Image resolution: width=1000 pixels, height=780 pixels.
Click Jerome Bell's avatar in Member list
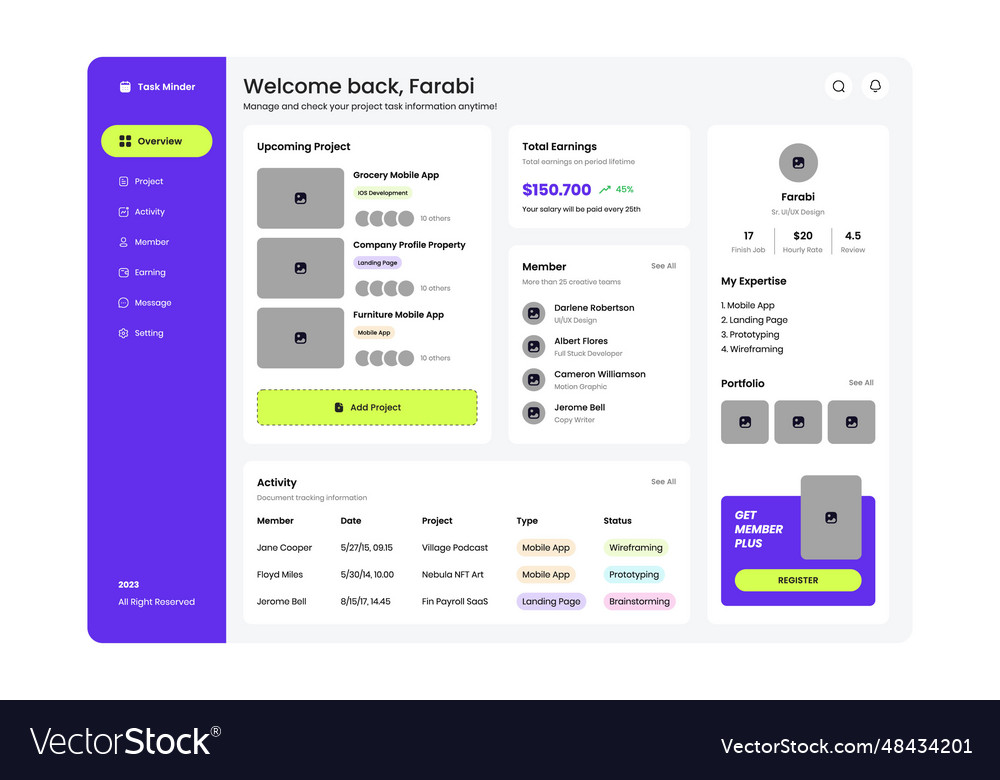tap(534, 412)
